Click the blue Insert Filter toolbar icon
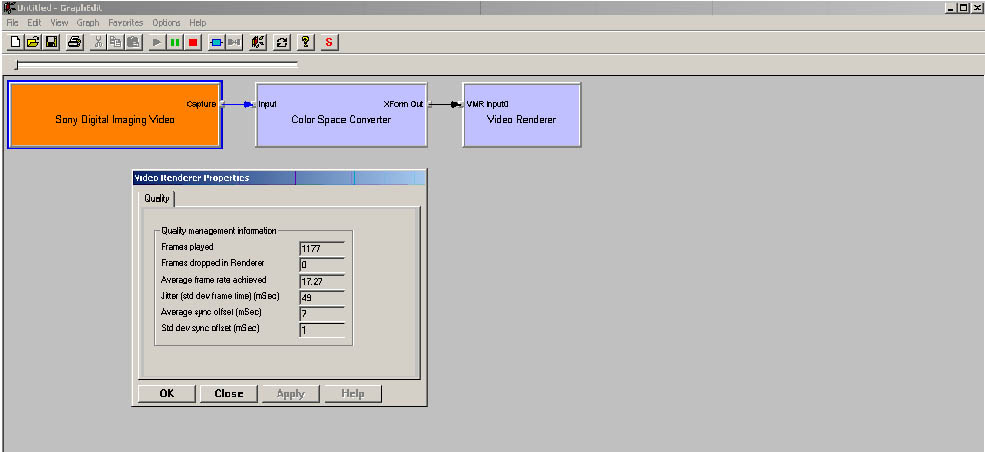985x452 pixels. [215, 42]
